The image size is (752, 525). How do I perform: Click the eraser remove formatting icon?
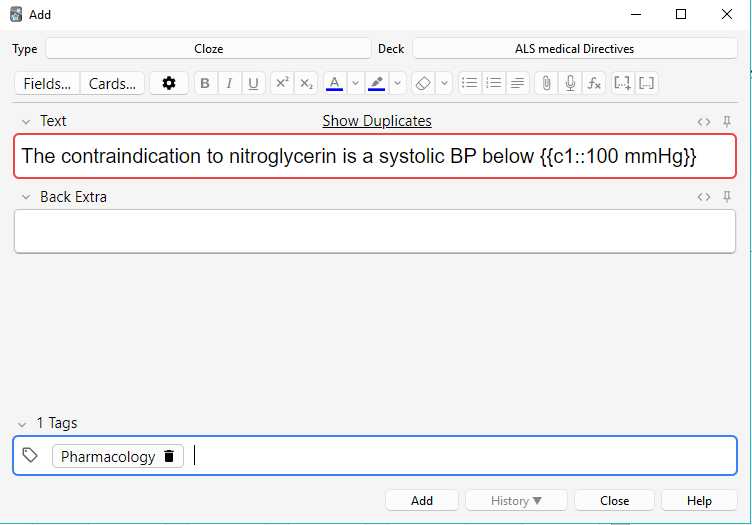click(422, 84)
